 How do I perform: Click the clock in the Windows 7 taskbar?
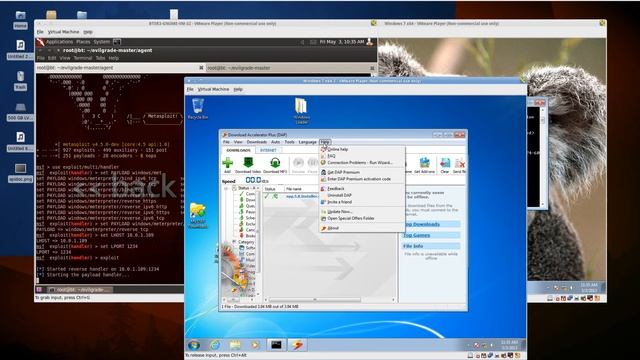[509, 345]
